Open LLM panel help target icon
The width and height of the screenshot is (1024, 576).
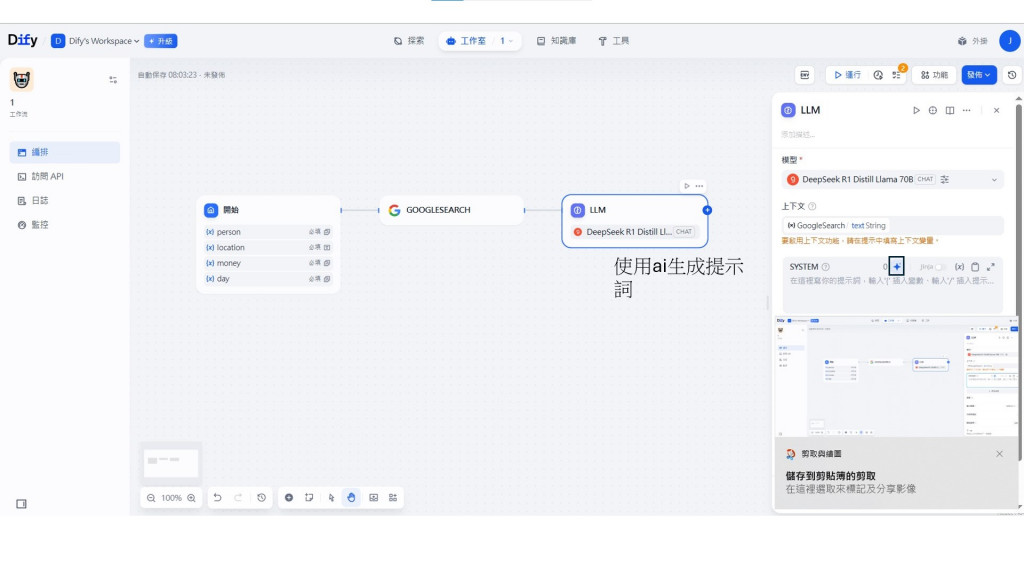tap(933, 110)
